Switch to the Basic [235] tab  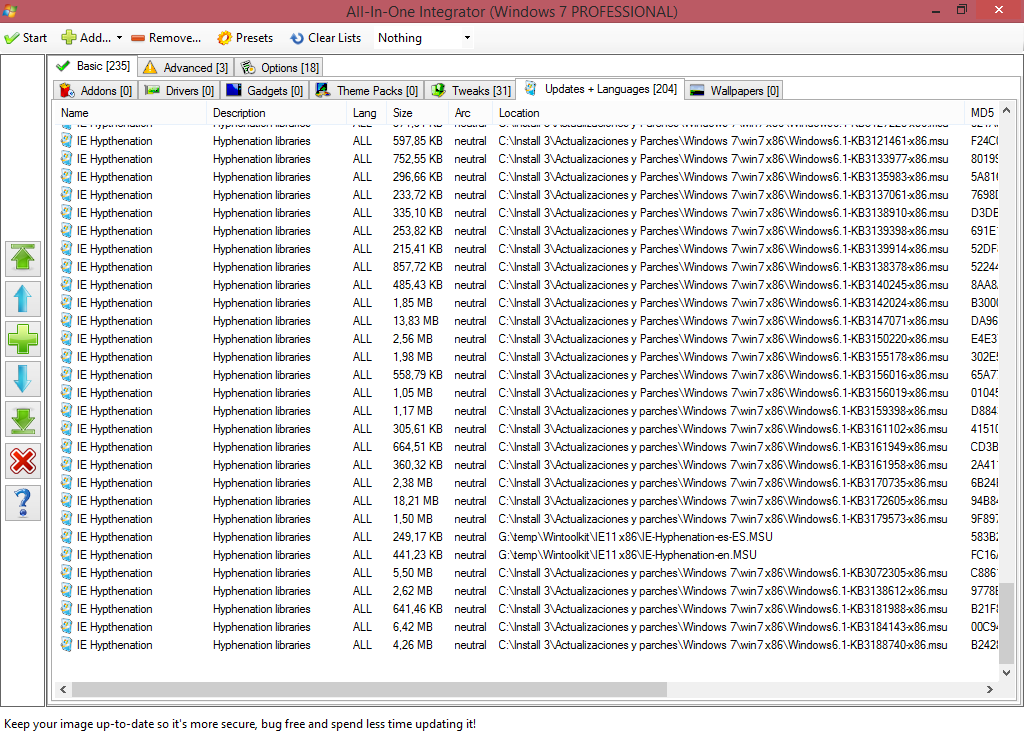point(93,66)
